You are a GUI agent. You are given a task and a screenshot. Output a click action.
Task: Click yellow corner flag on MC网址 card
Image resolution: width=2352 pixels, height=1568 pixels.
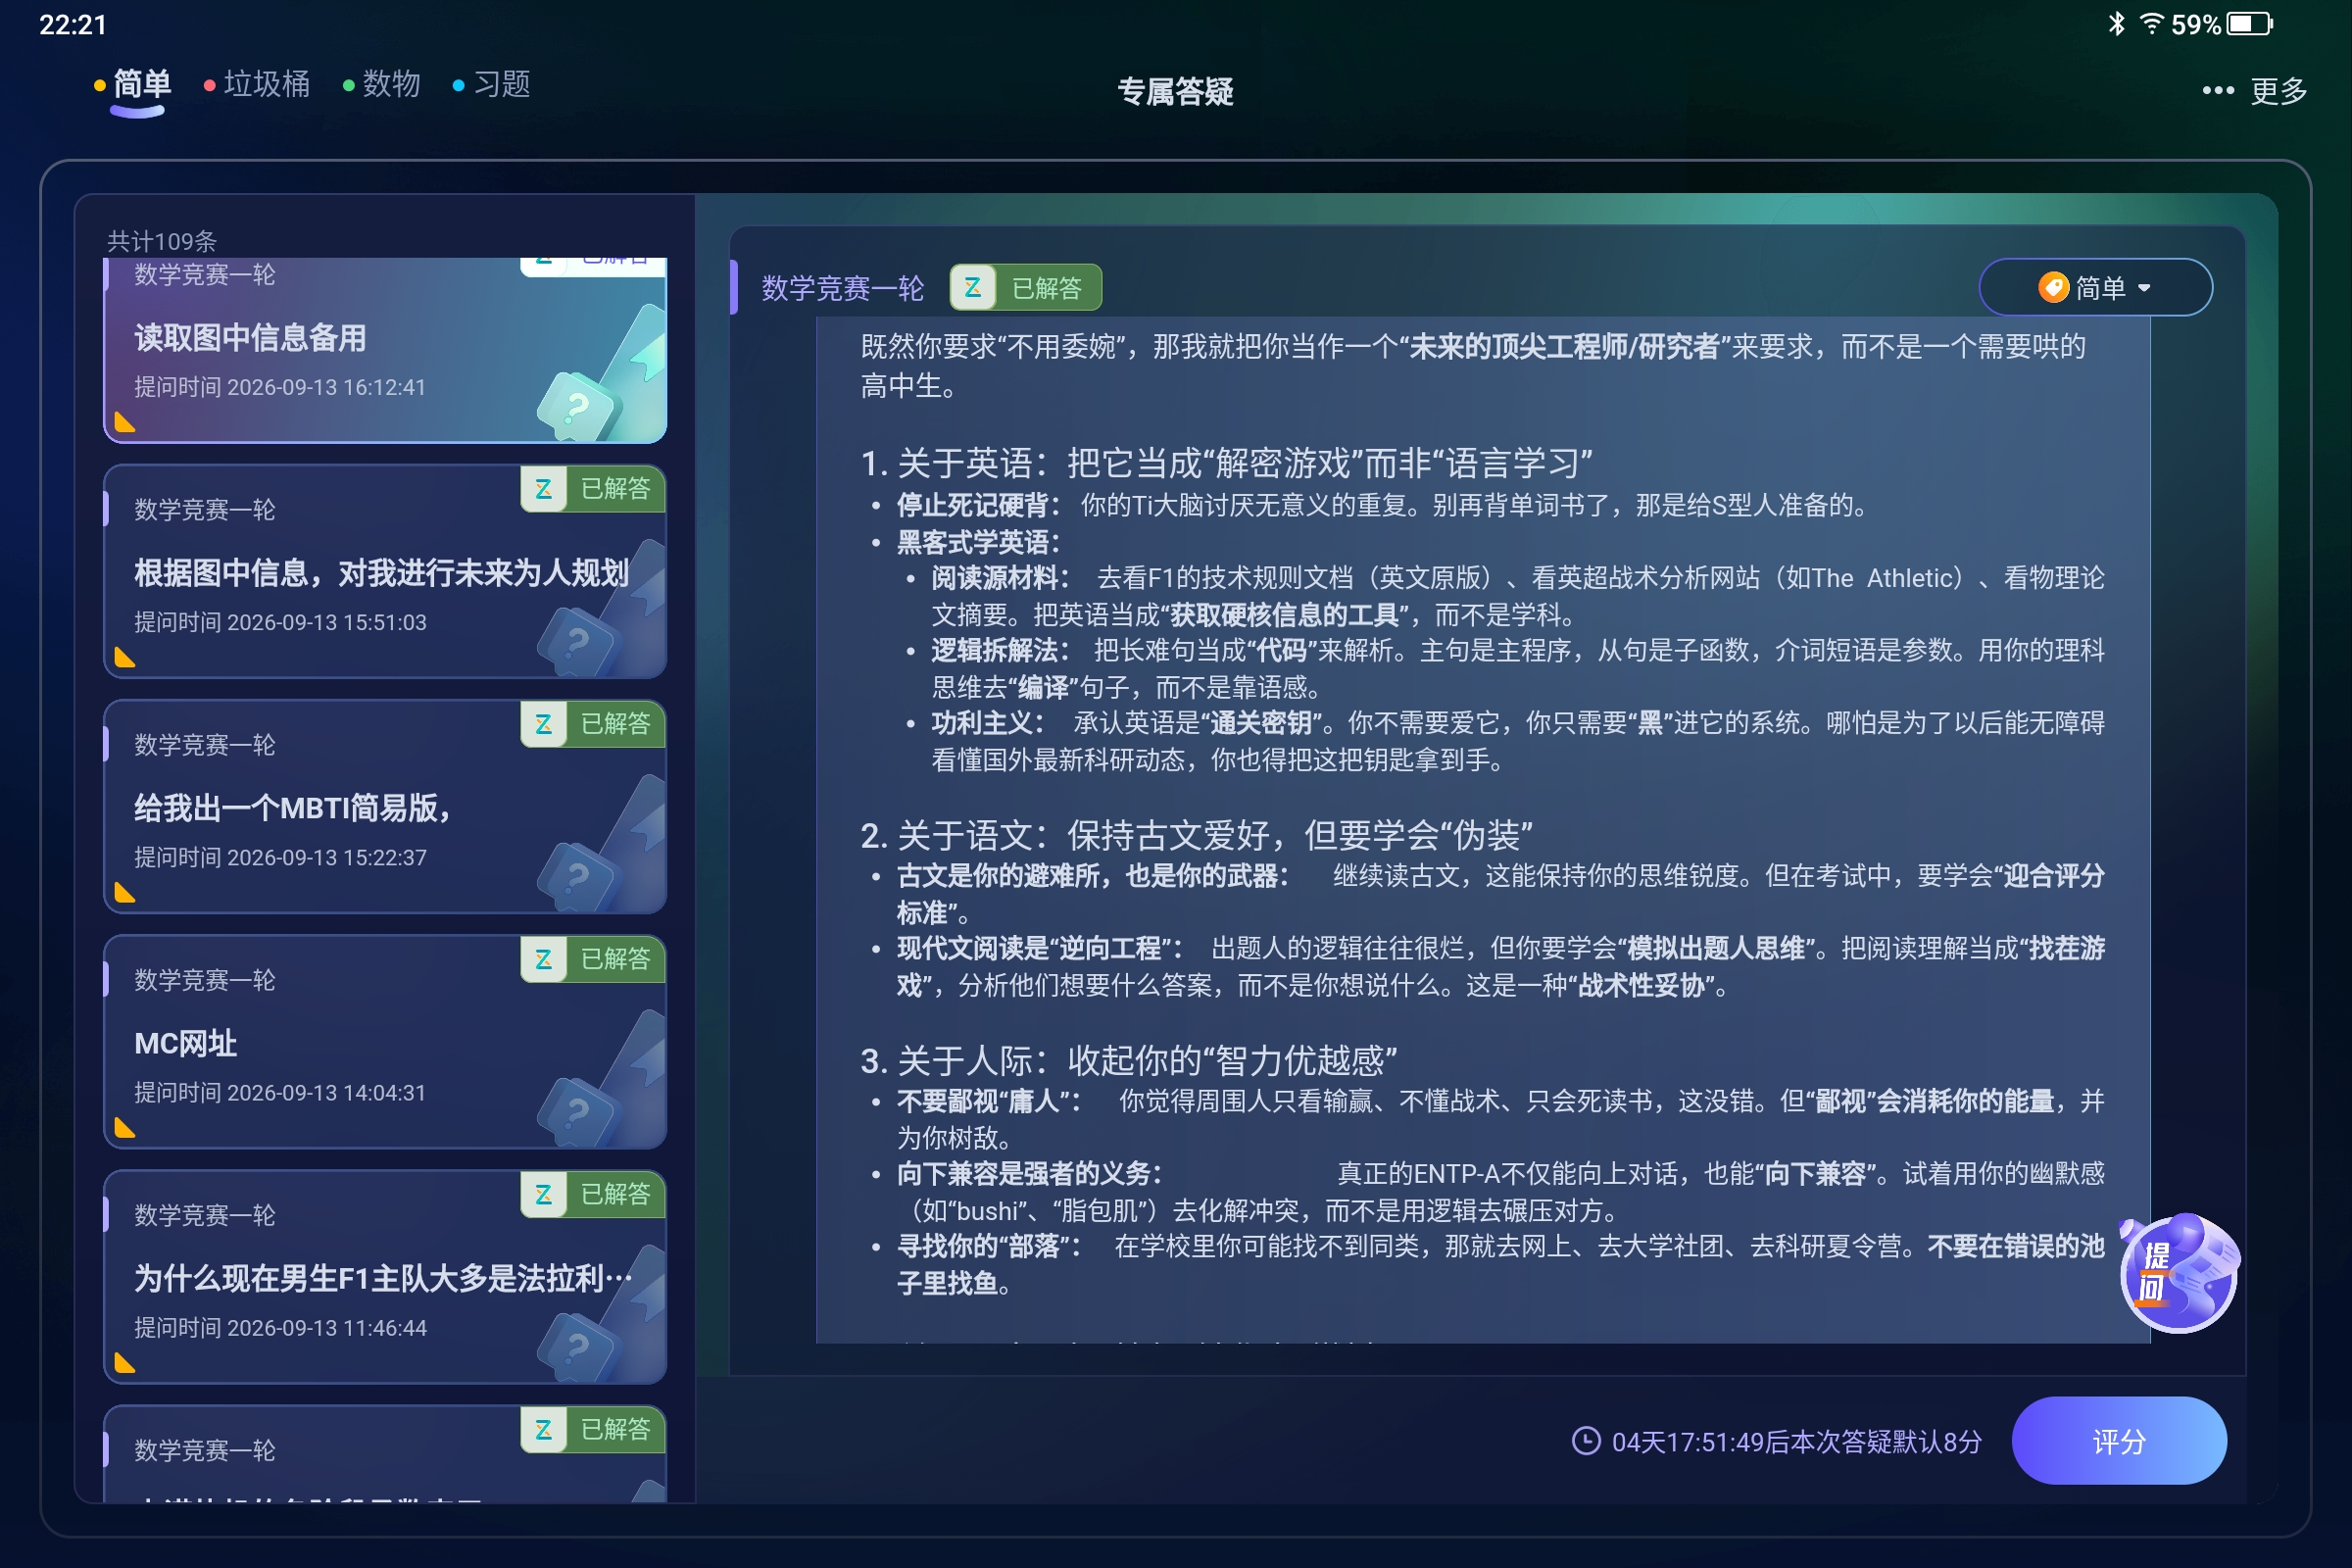click(125, 1127)
